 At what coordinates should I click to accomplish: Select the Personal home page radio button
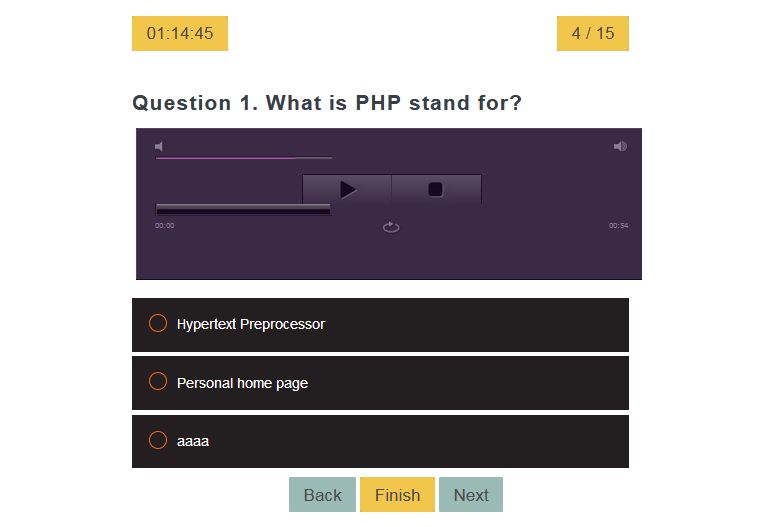tap(157, 382)
